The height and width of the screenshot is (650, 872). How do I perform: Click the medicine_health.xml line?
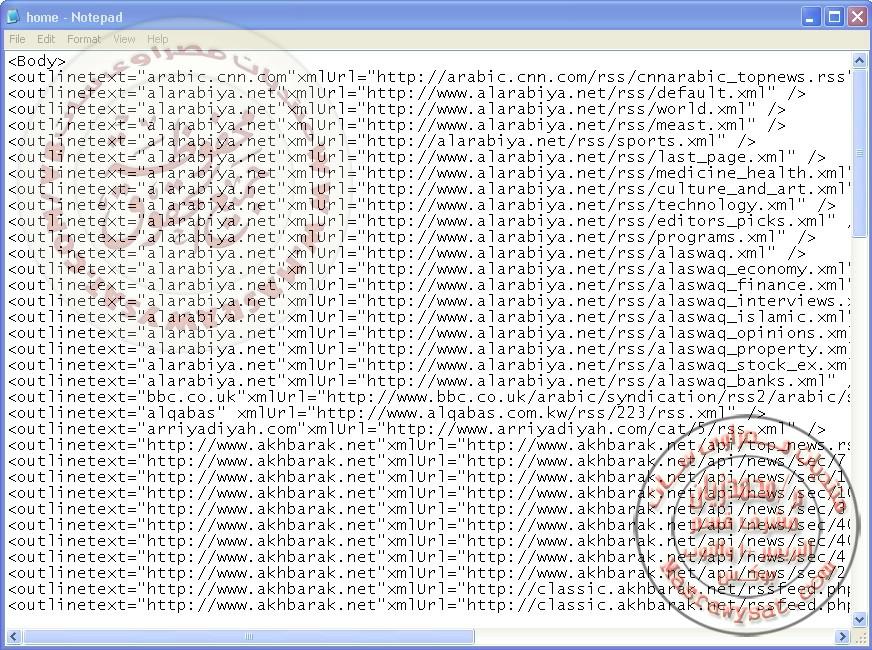click(x=429, y=173)
